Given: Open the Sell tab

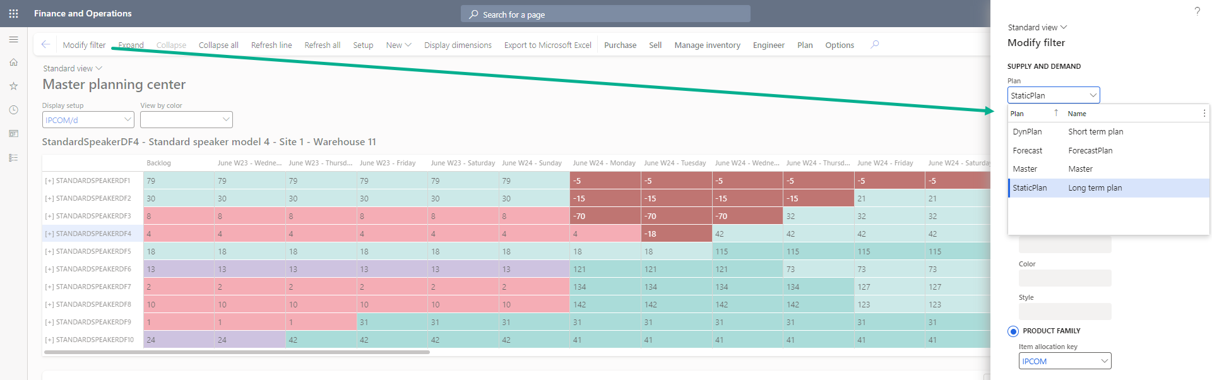Looking at the screenshot, I should click(655, 45).
